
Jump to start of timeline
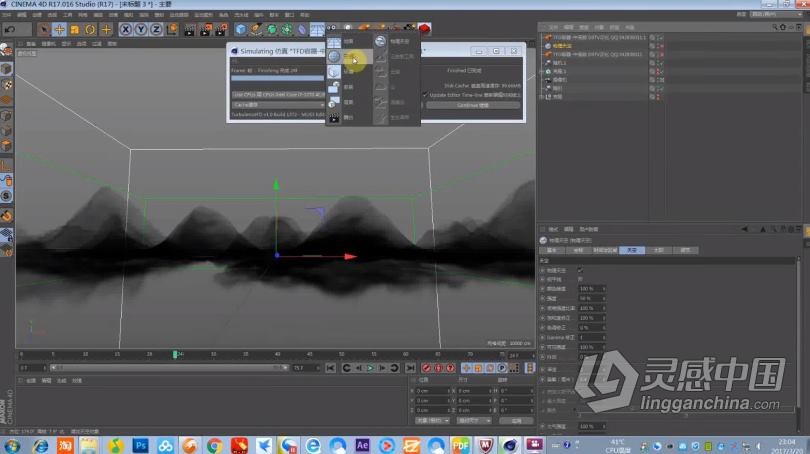(x=330, y=368)
